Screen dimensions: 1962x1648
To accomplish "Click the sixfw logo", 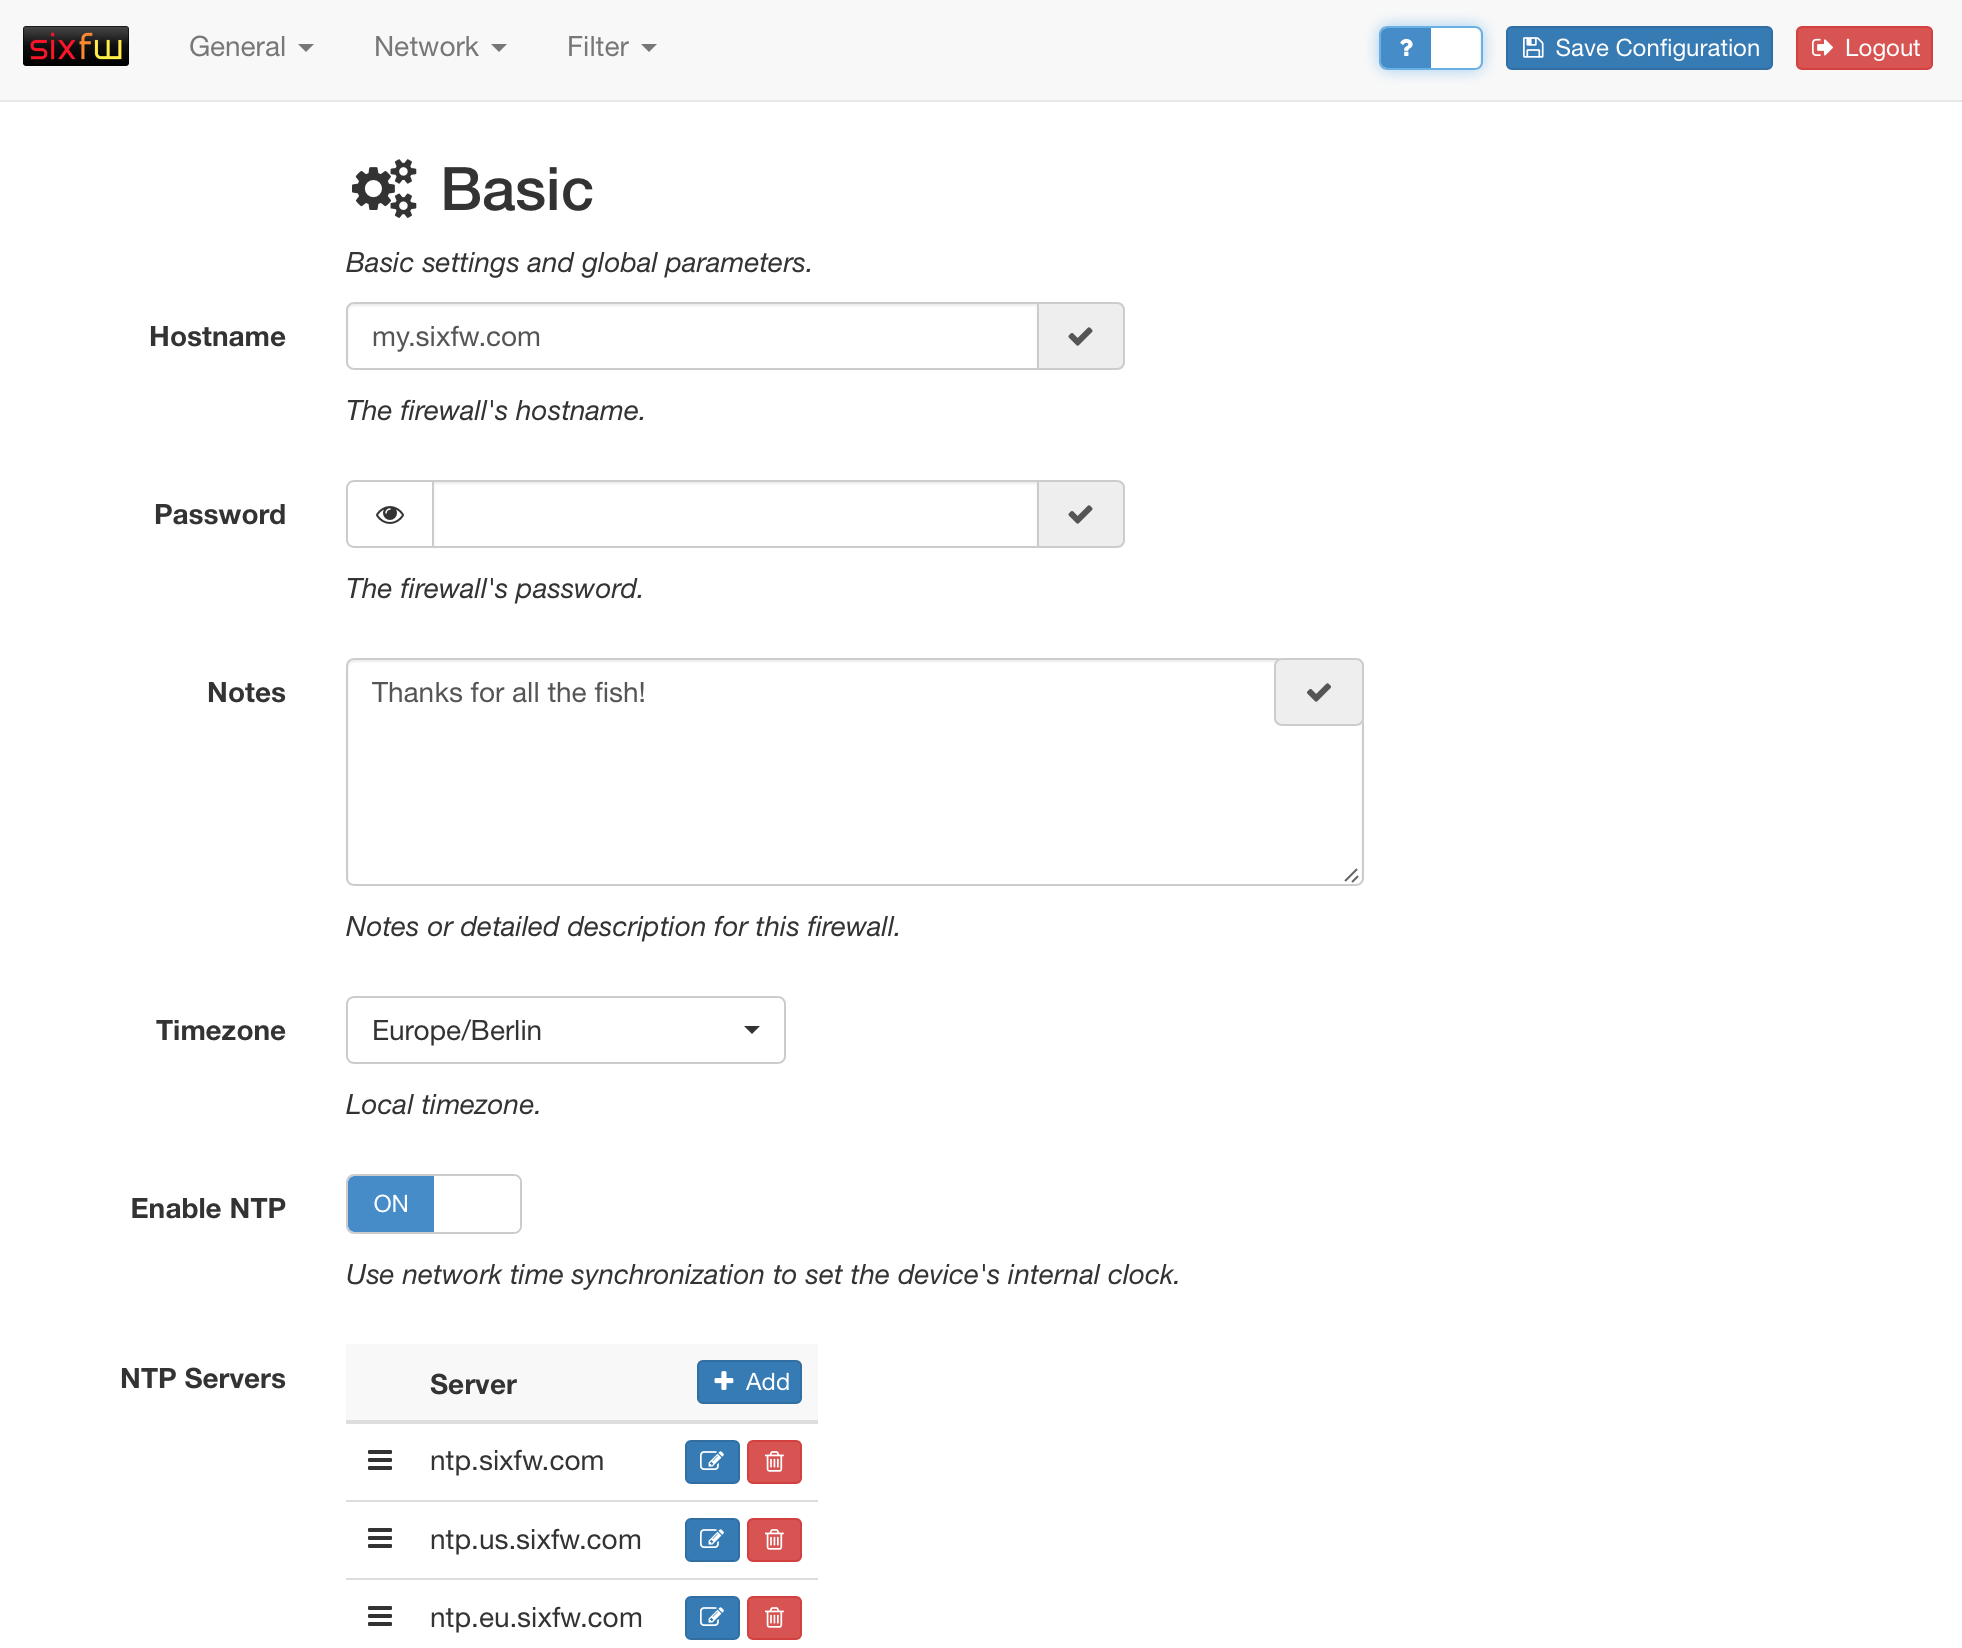I will pos(76,47).
